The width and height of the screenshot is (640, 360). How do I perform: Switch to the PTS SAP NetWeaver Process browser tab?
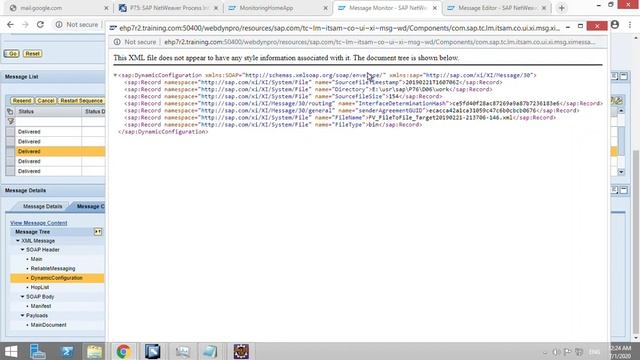(x=168, y=8)
